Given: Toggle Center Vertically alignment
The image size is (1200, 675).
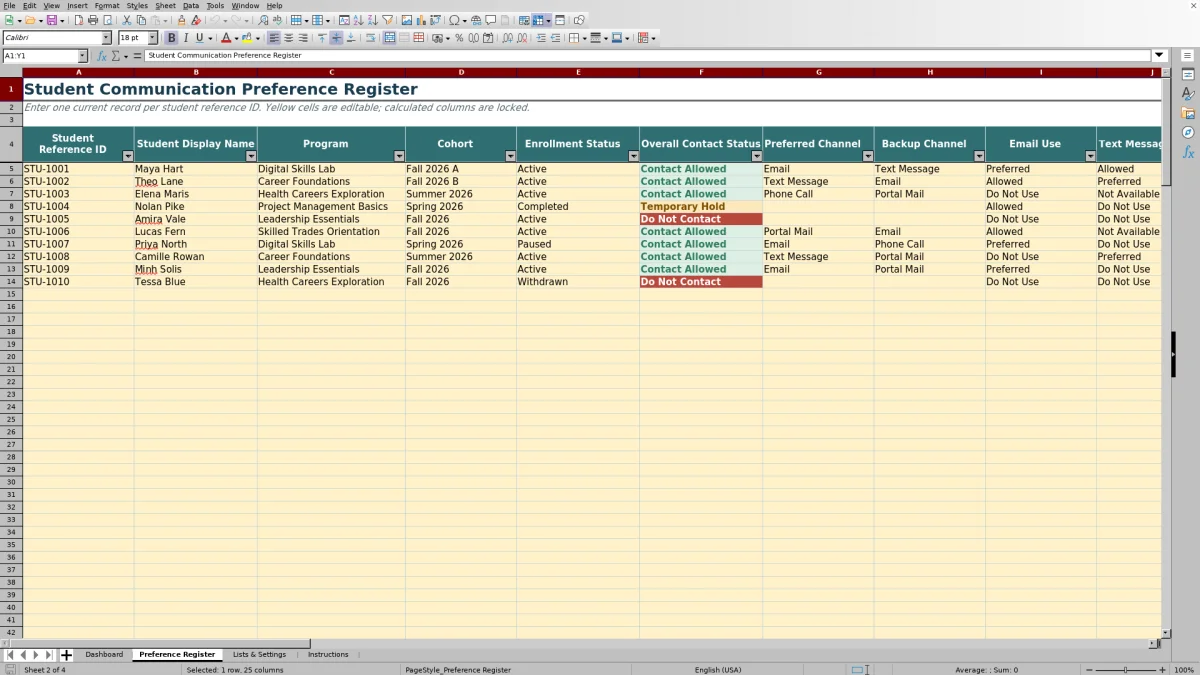Looking at the screenshot, I should click(336, 38).
